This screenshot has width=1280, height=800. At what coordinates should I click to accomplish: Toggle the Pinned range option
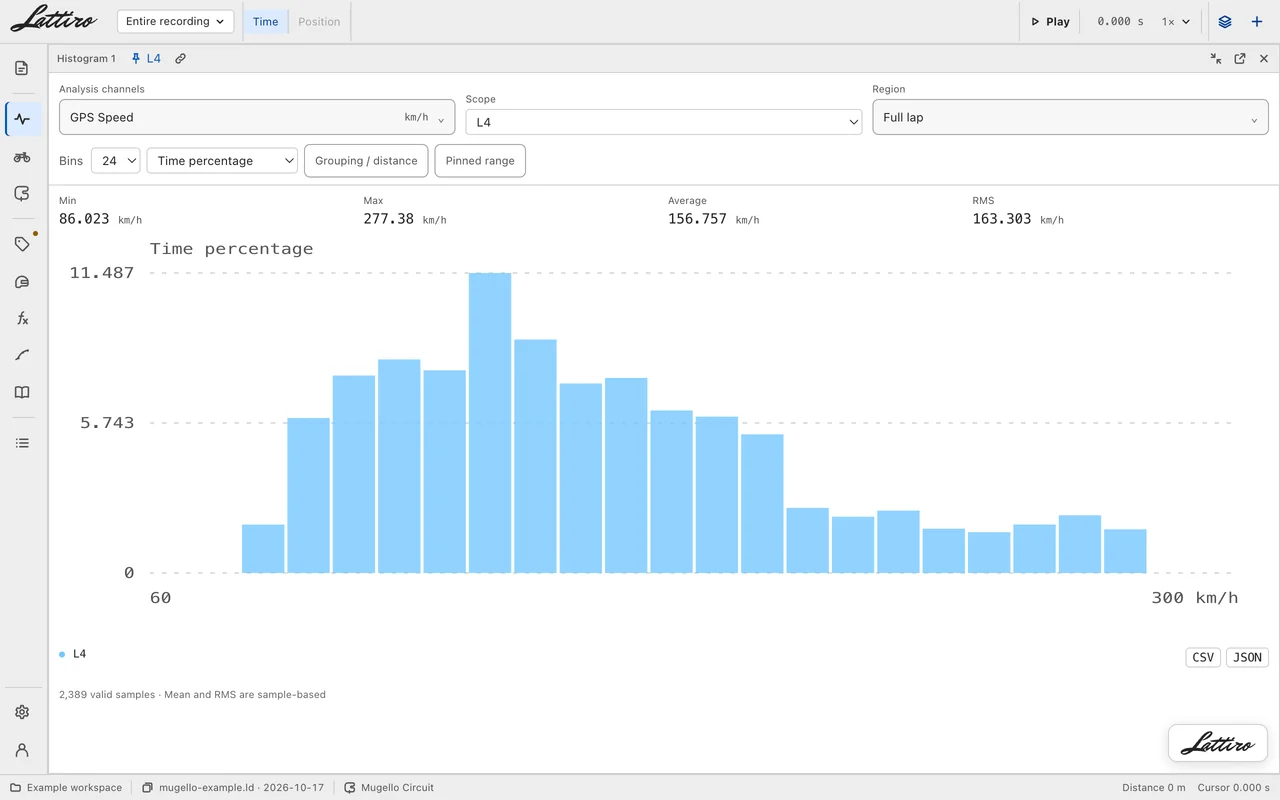[x=480, y=161]
